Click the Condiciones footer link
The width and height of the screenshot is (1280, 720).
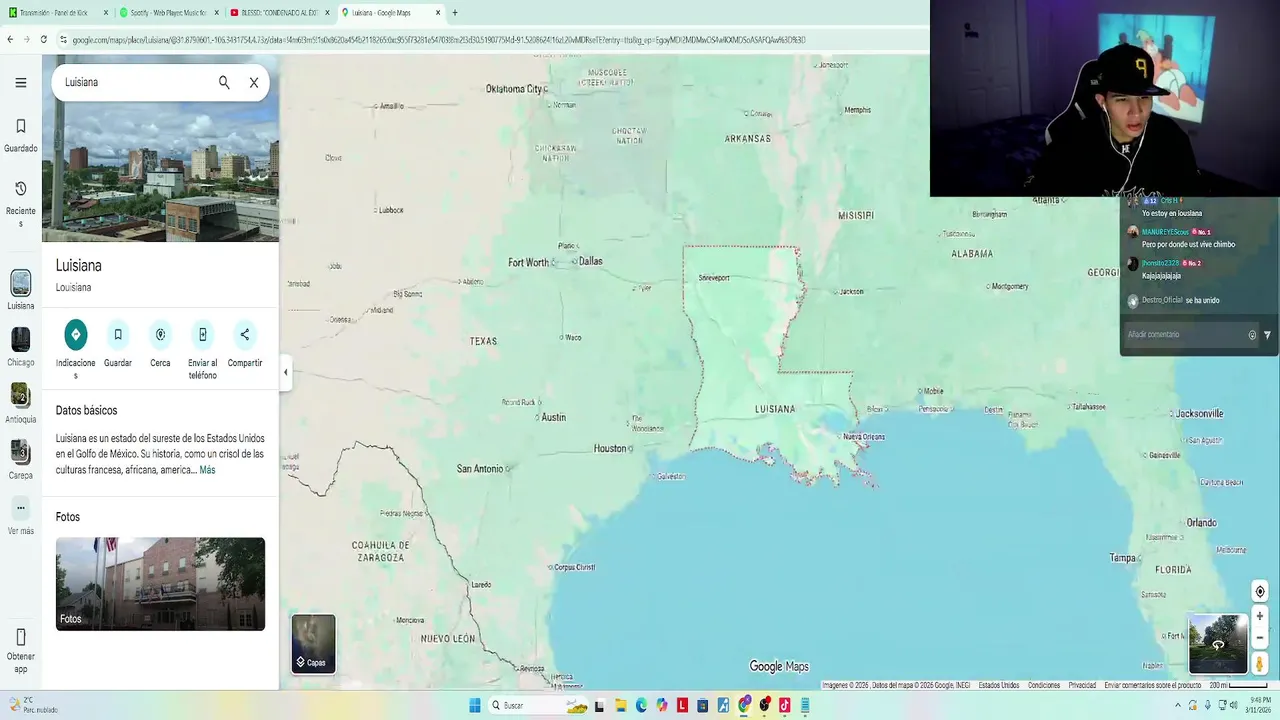1044,685
